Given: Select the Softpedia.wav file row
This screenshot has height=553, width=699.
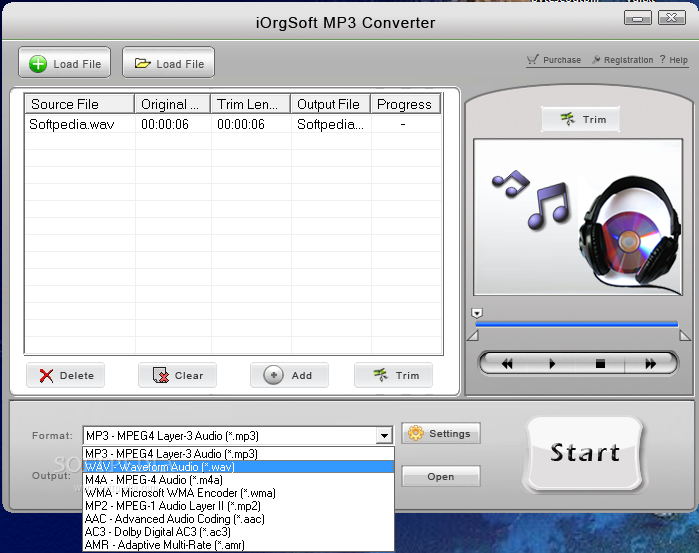Looking at the screenshot, I should coord(233,124).
